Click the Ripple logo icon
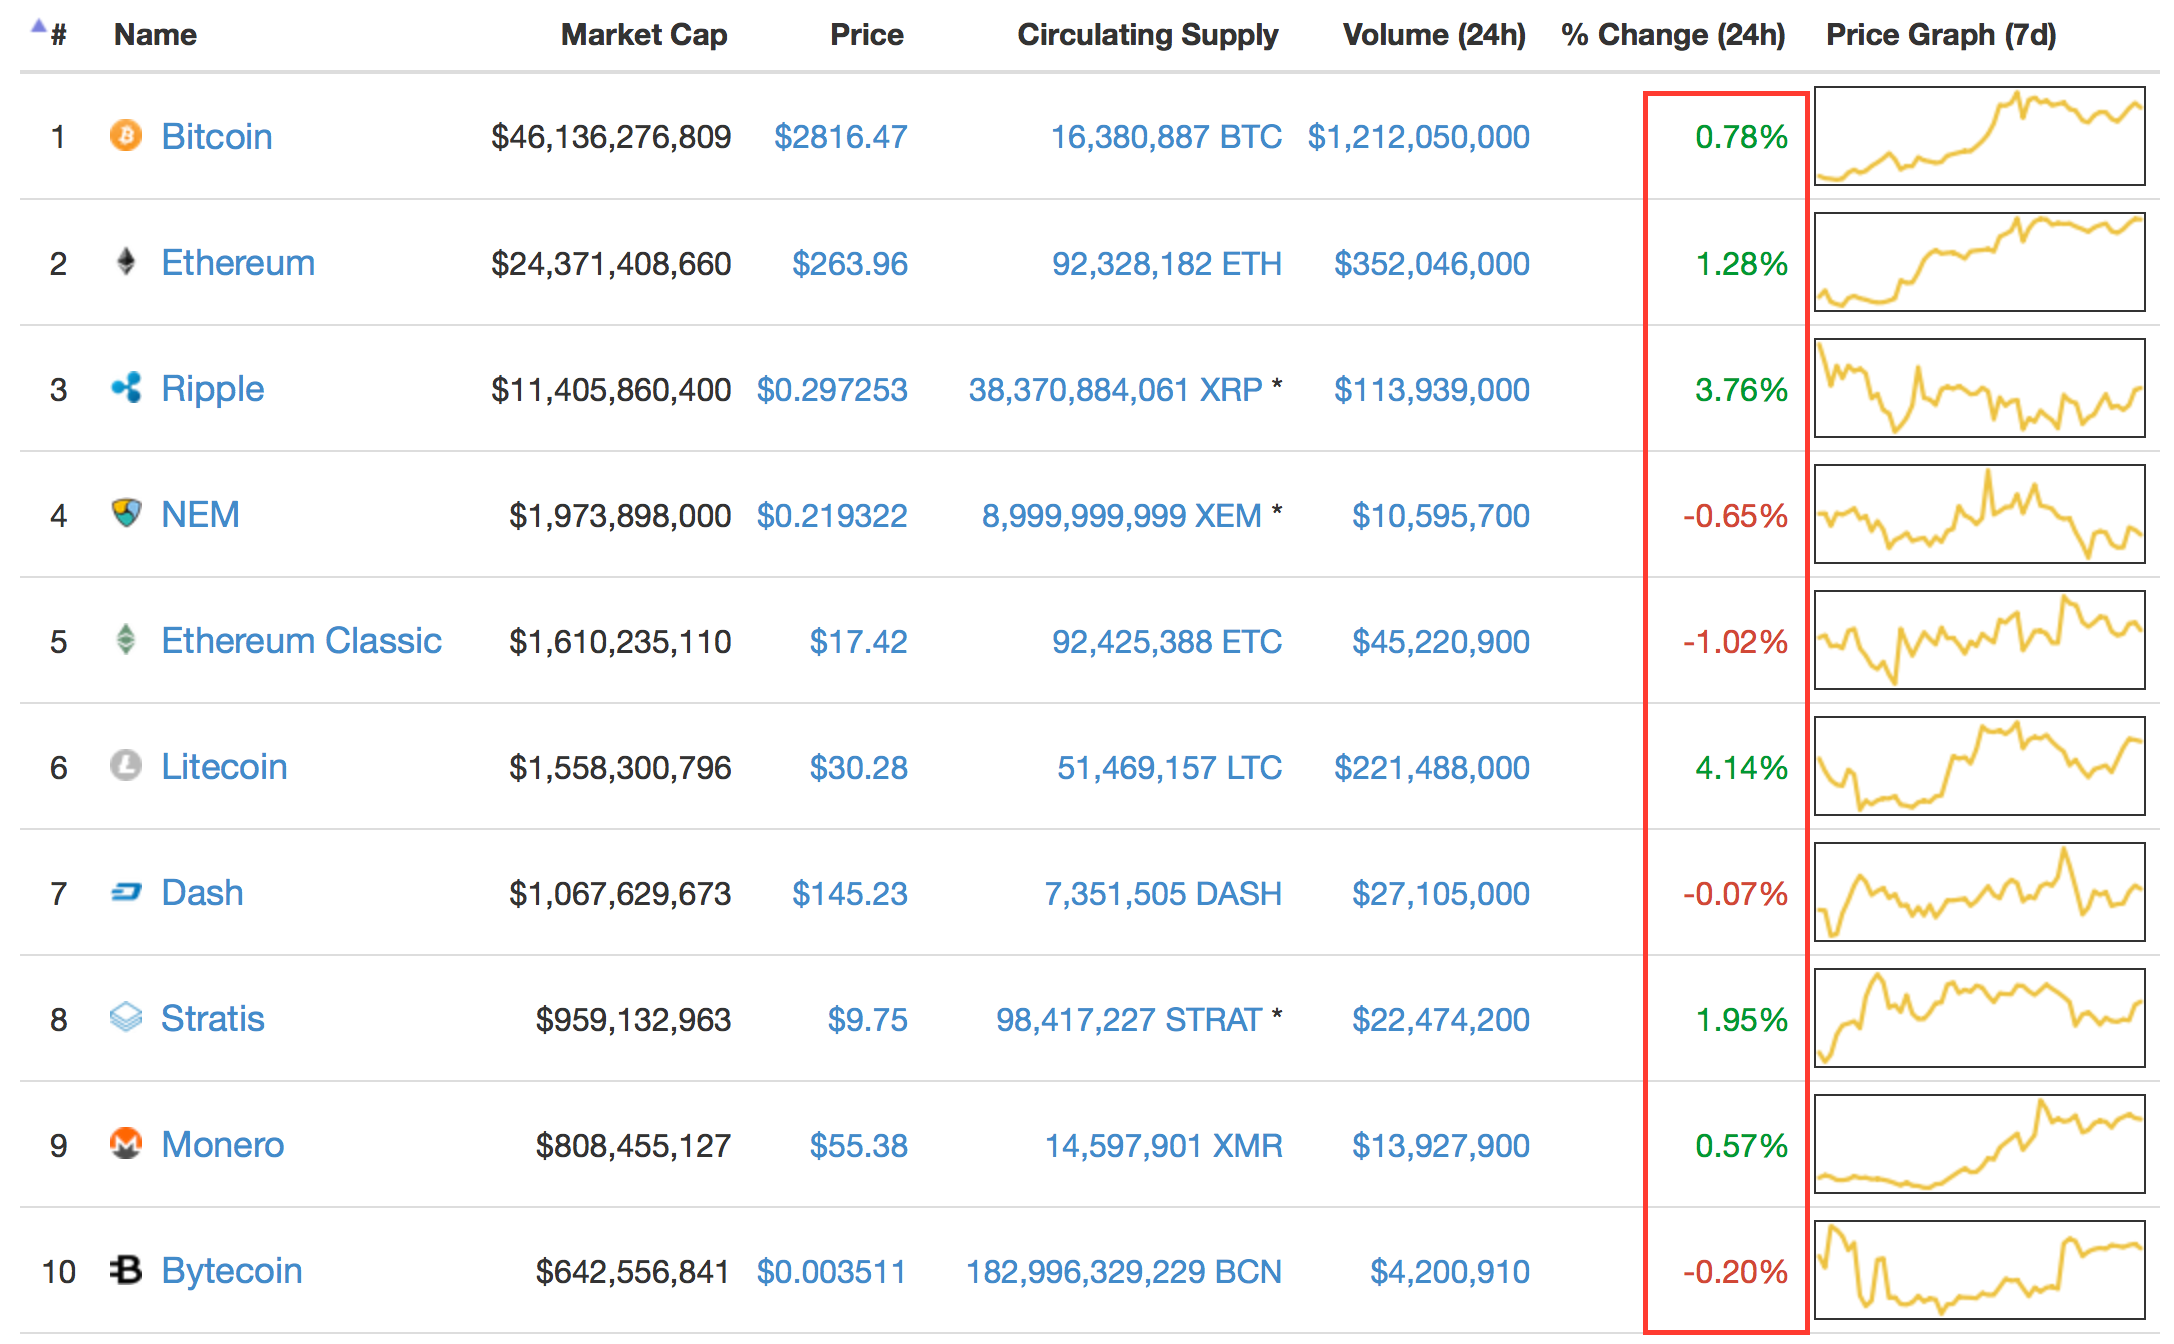This screenshot has width=2174, height=1344. pyautogui.click(x=125, y=388)
